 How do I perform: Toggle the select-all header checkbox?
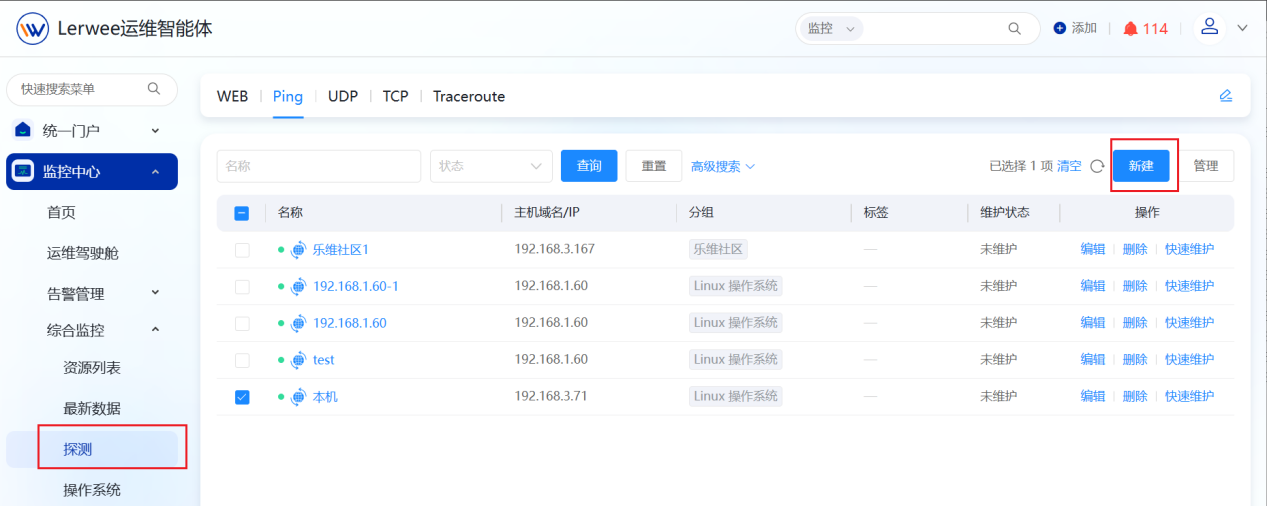pyautogui.click(x=242, y=213)
